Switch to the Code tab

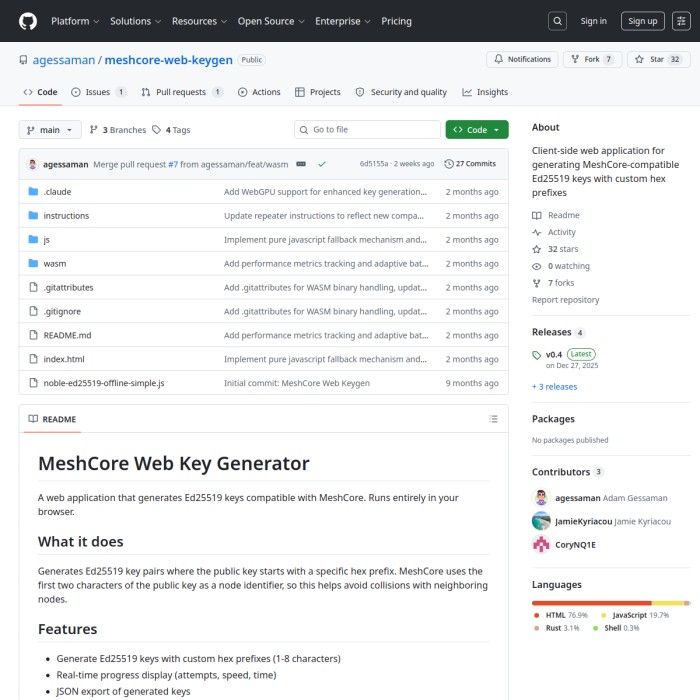click(40, 92)
